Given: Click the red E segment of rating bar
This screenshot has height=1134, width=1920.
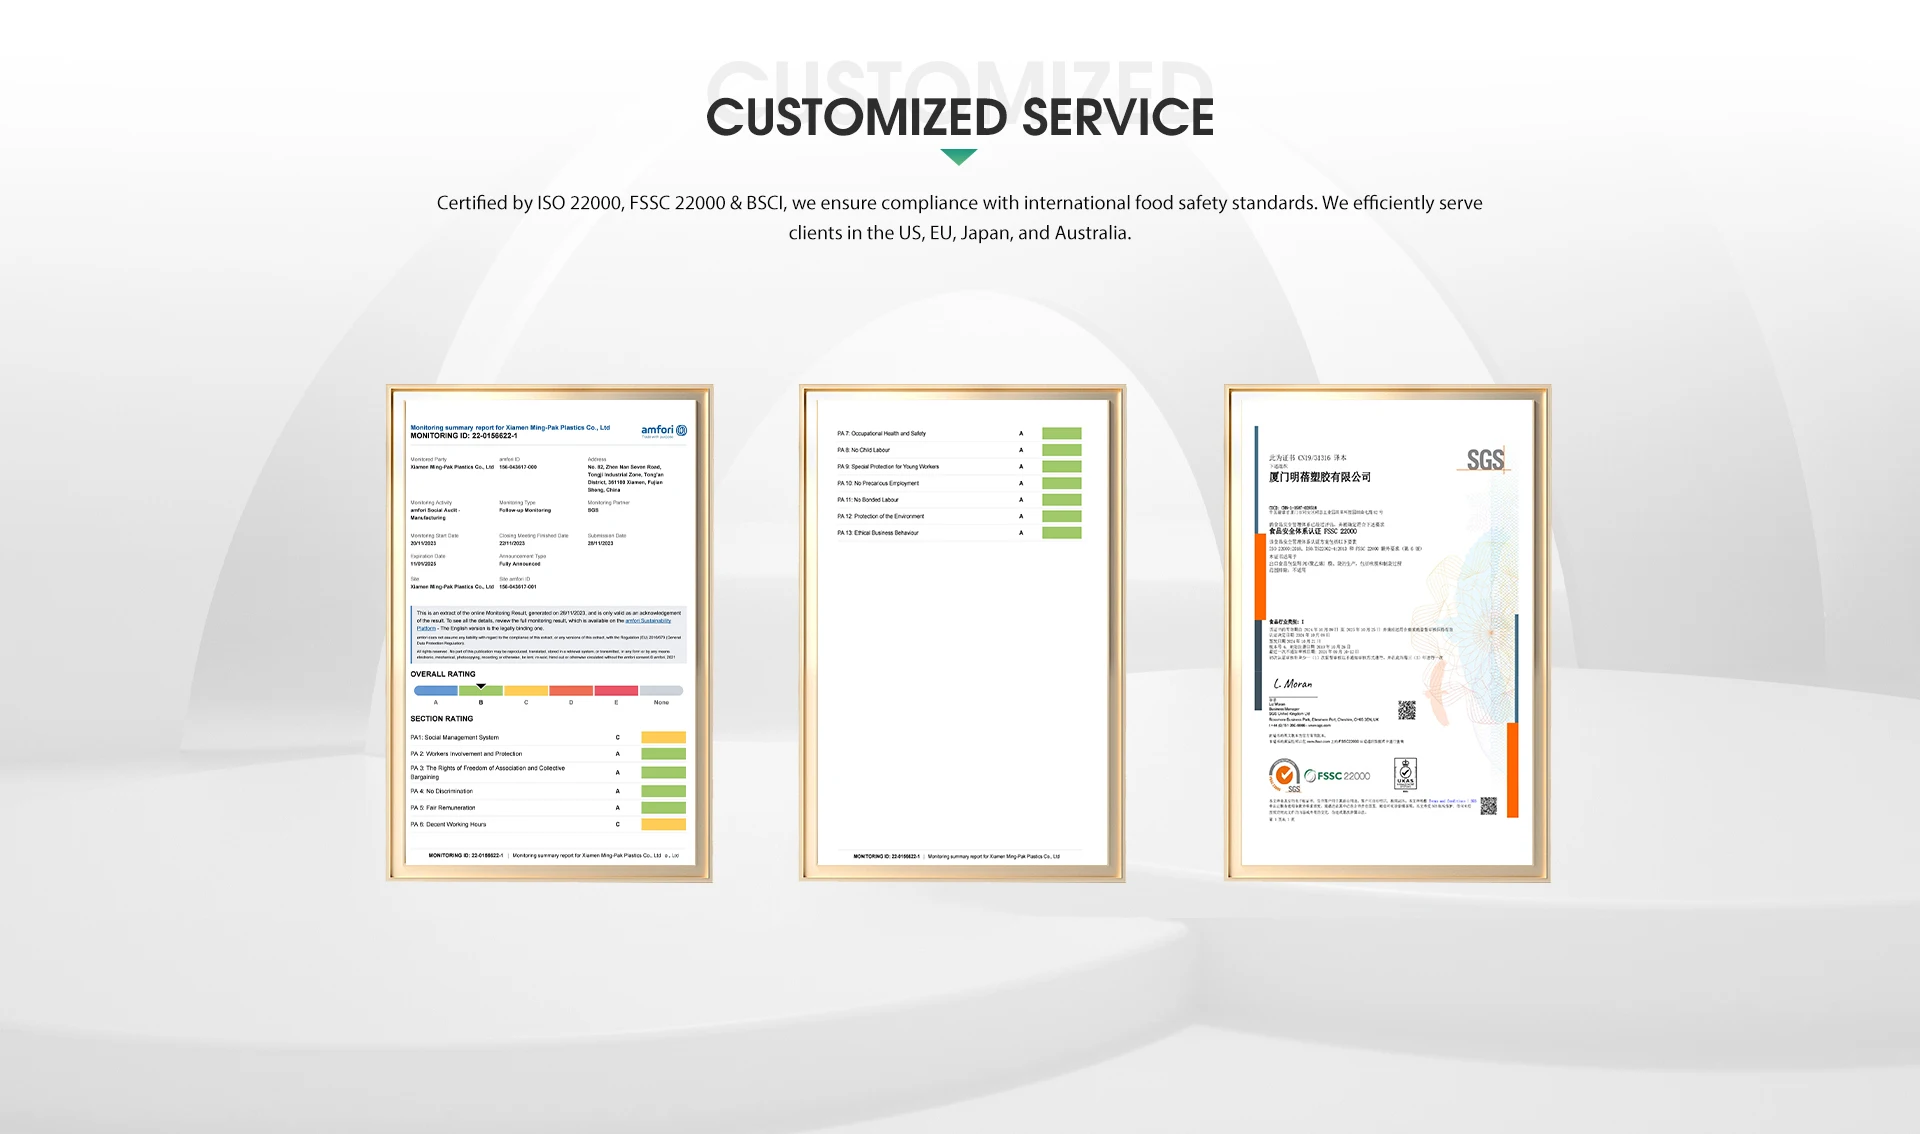Looking at the screenshot, I should [x=616, y=691].
